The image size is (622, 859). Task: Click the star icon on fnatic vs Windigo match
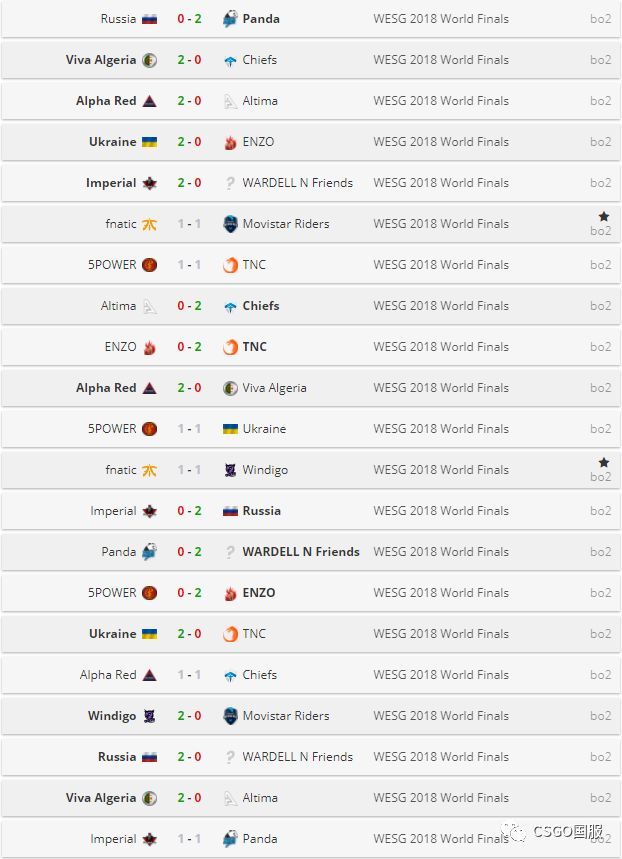tap(603, 462)
